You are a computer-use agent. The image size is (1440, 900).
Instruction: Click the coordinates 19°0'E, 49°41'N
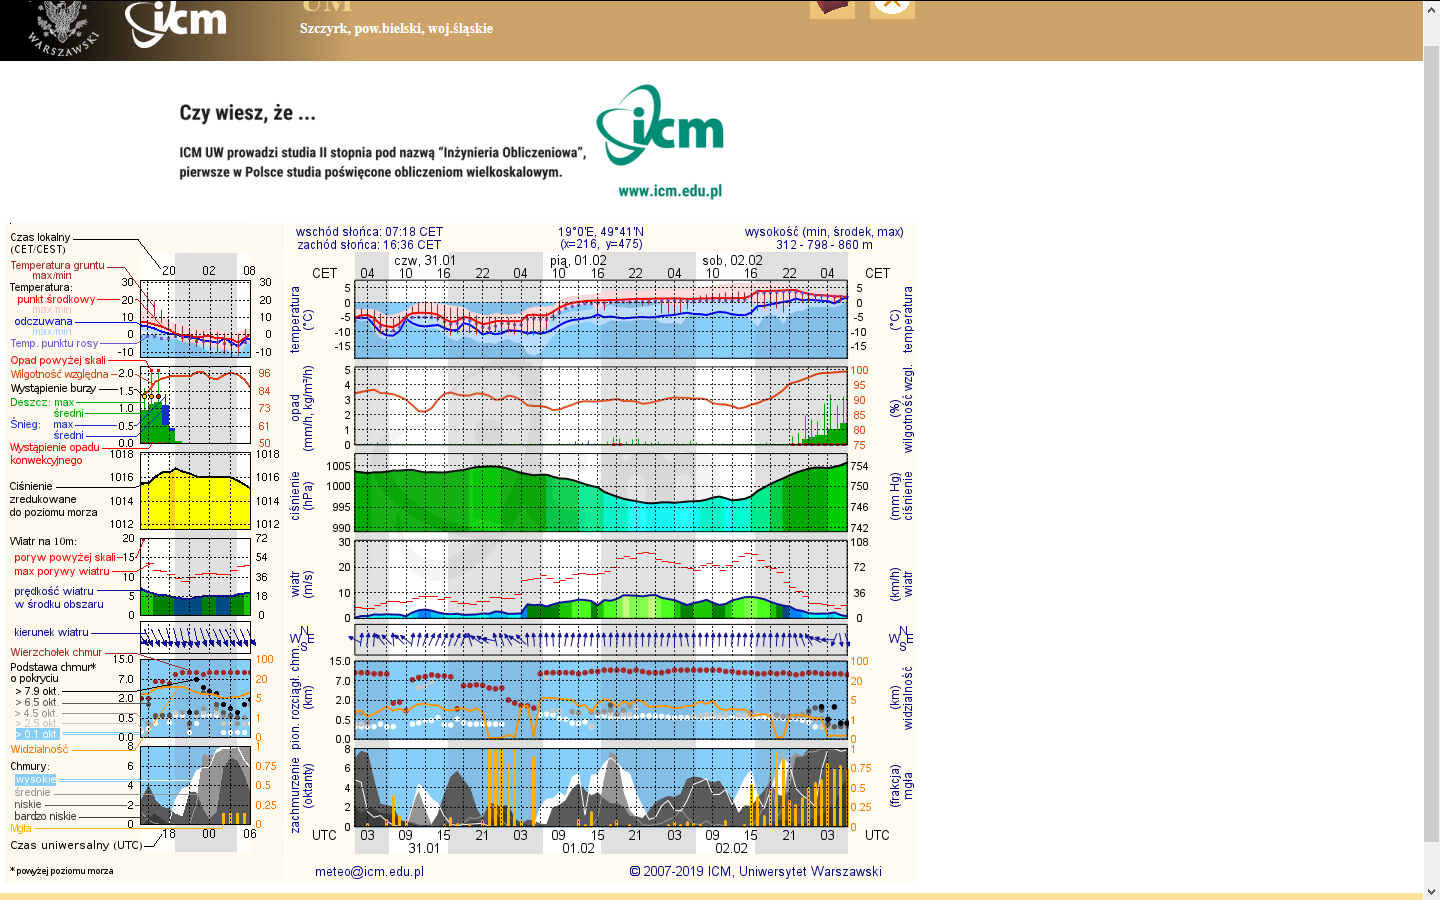click(601, 232)
